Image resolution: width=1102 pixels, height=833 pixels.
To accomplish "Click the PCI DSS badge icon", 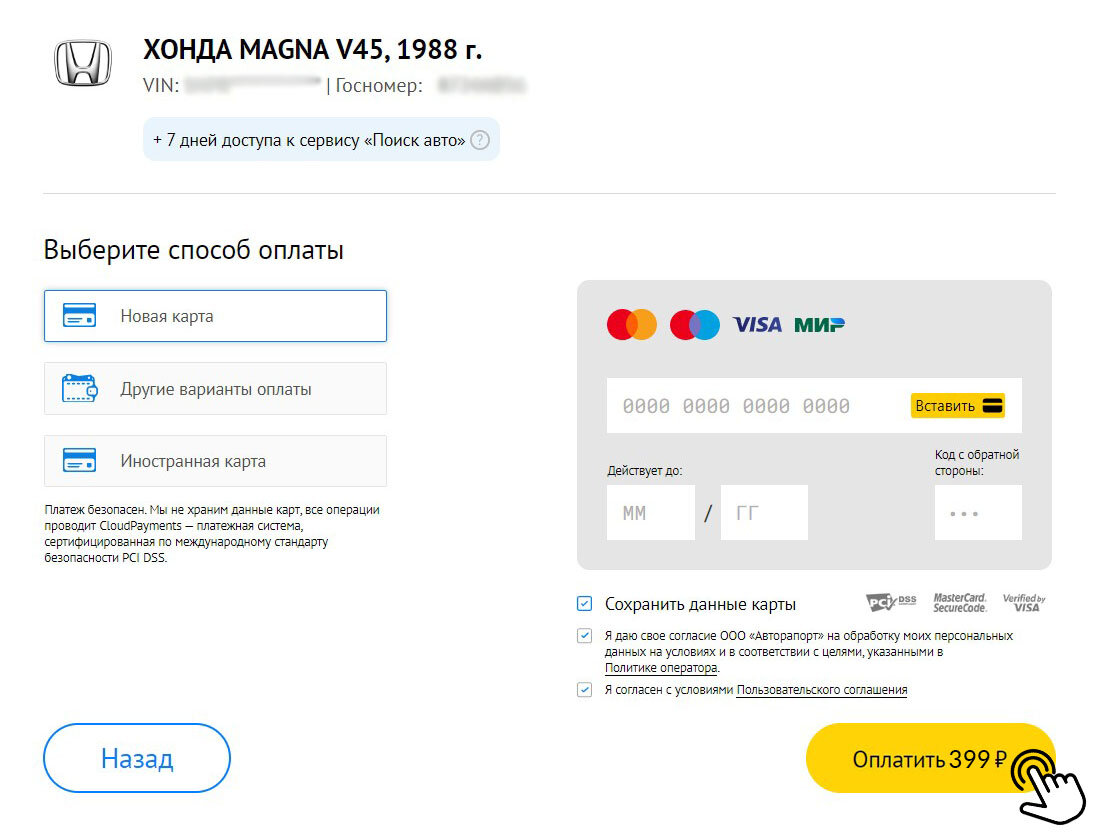I will tap(891, 602).
